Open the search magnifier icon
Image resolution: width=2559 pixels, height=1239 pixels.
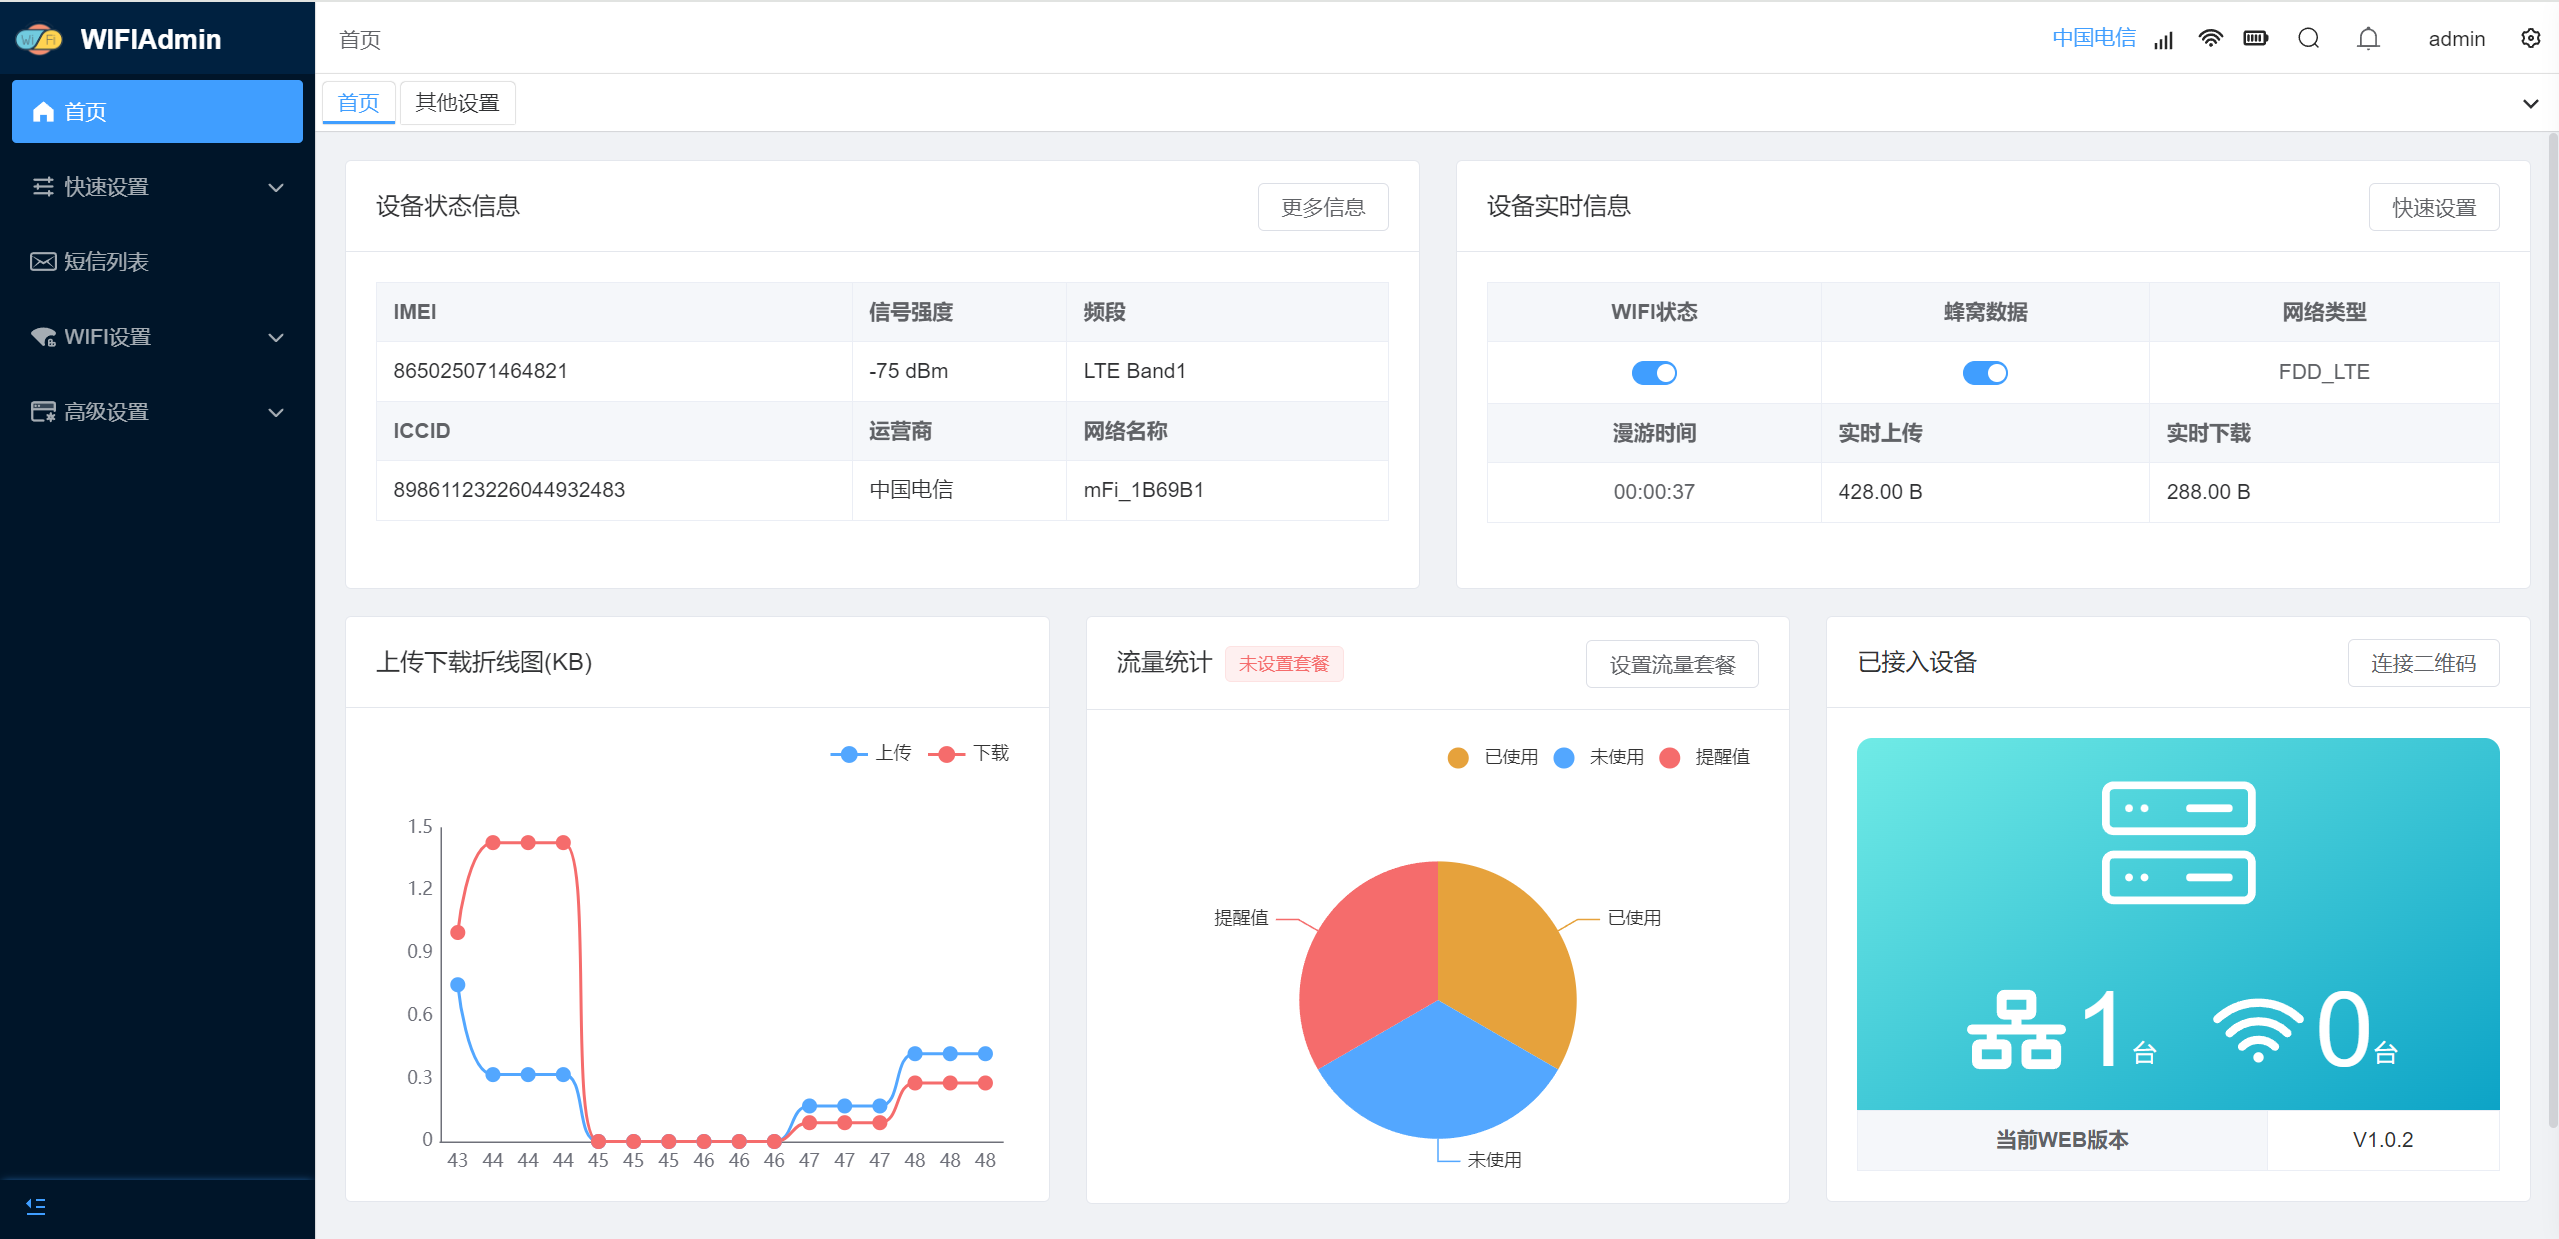coord(2309,39)
